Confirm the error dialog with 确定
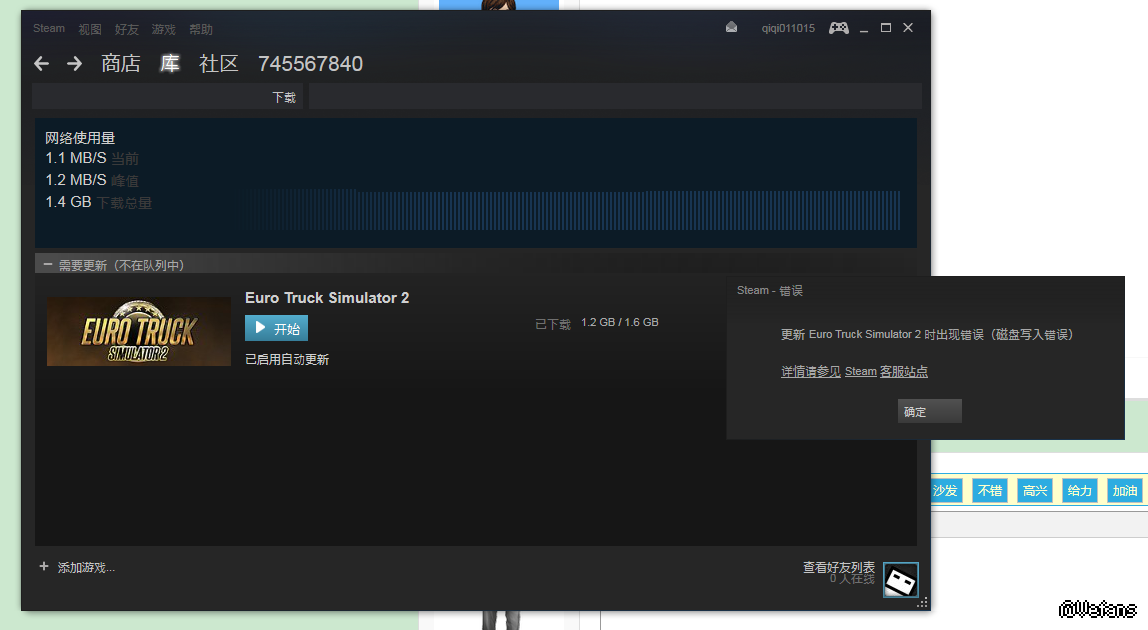 click(929, 411)
